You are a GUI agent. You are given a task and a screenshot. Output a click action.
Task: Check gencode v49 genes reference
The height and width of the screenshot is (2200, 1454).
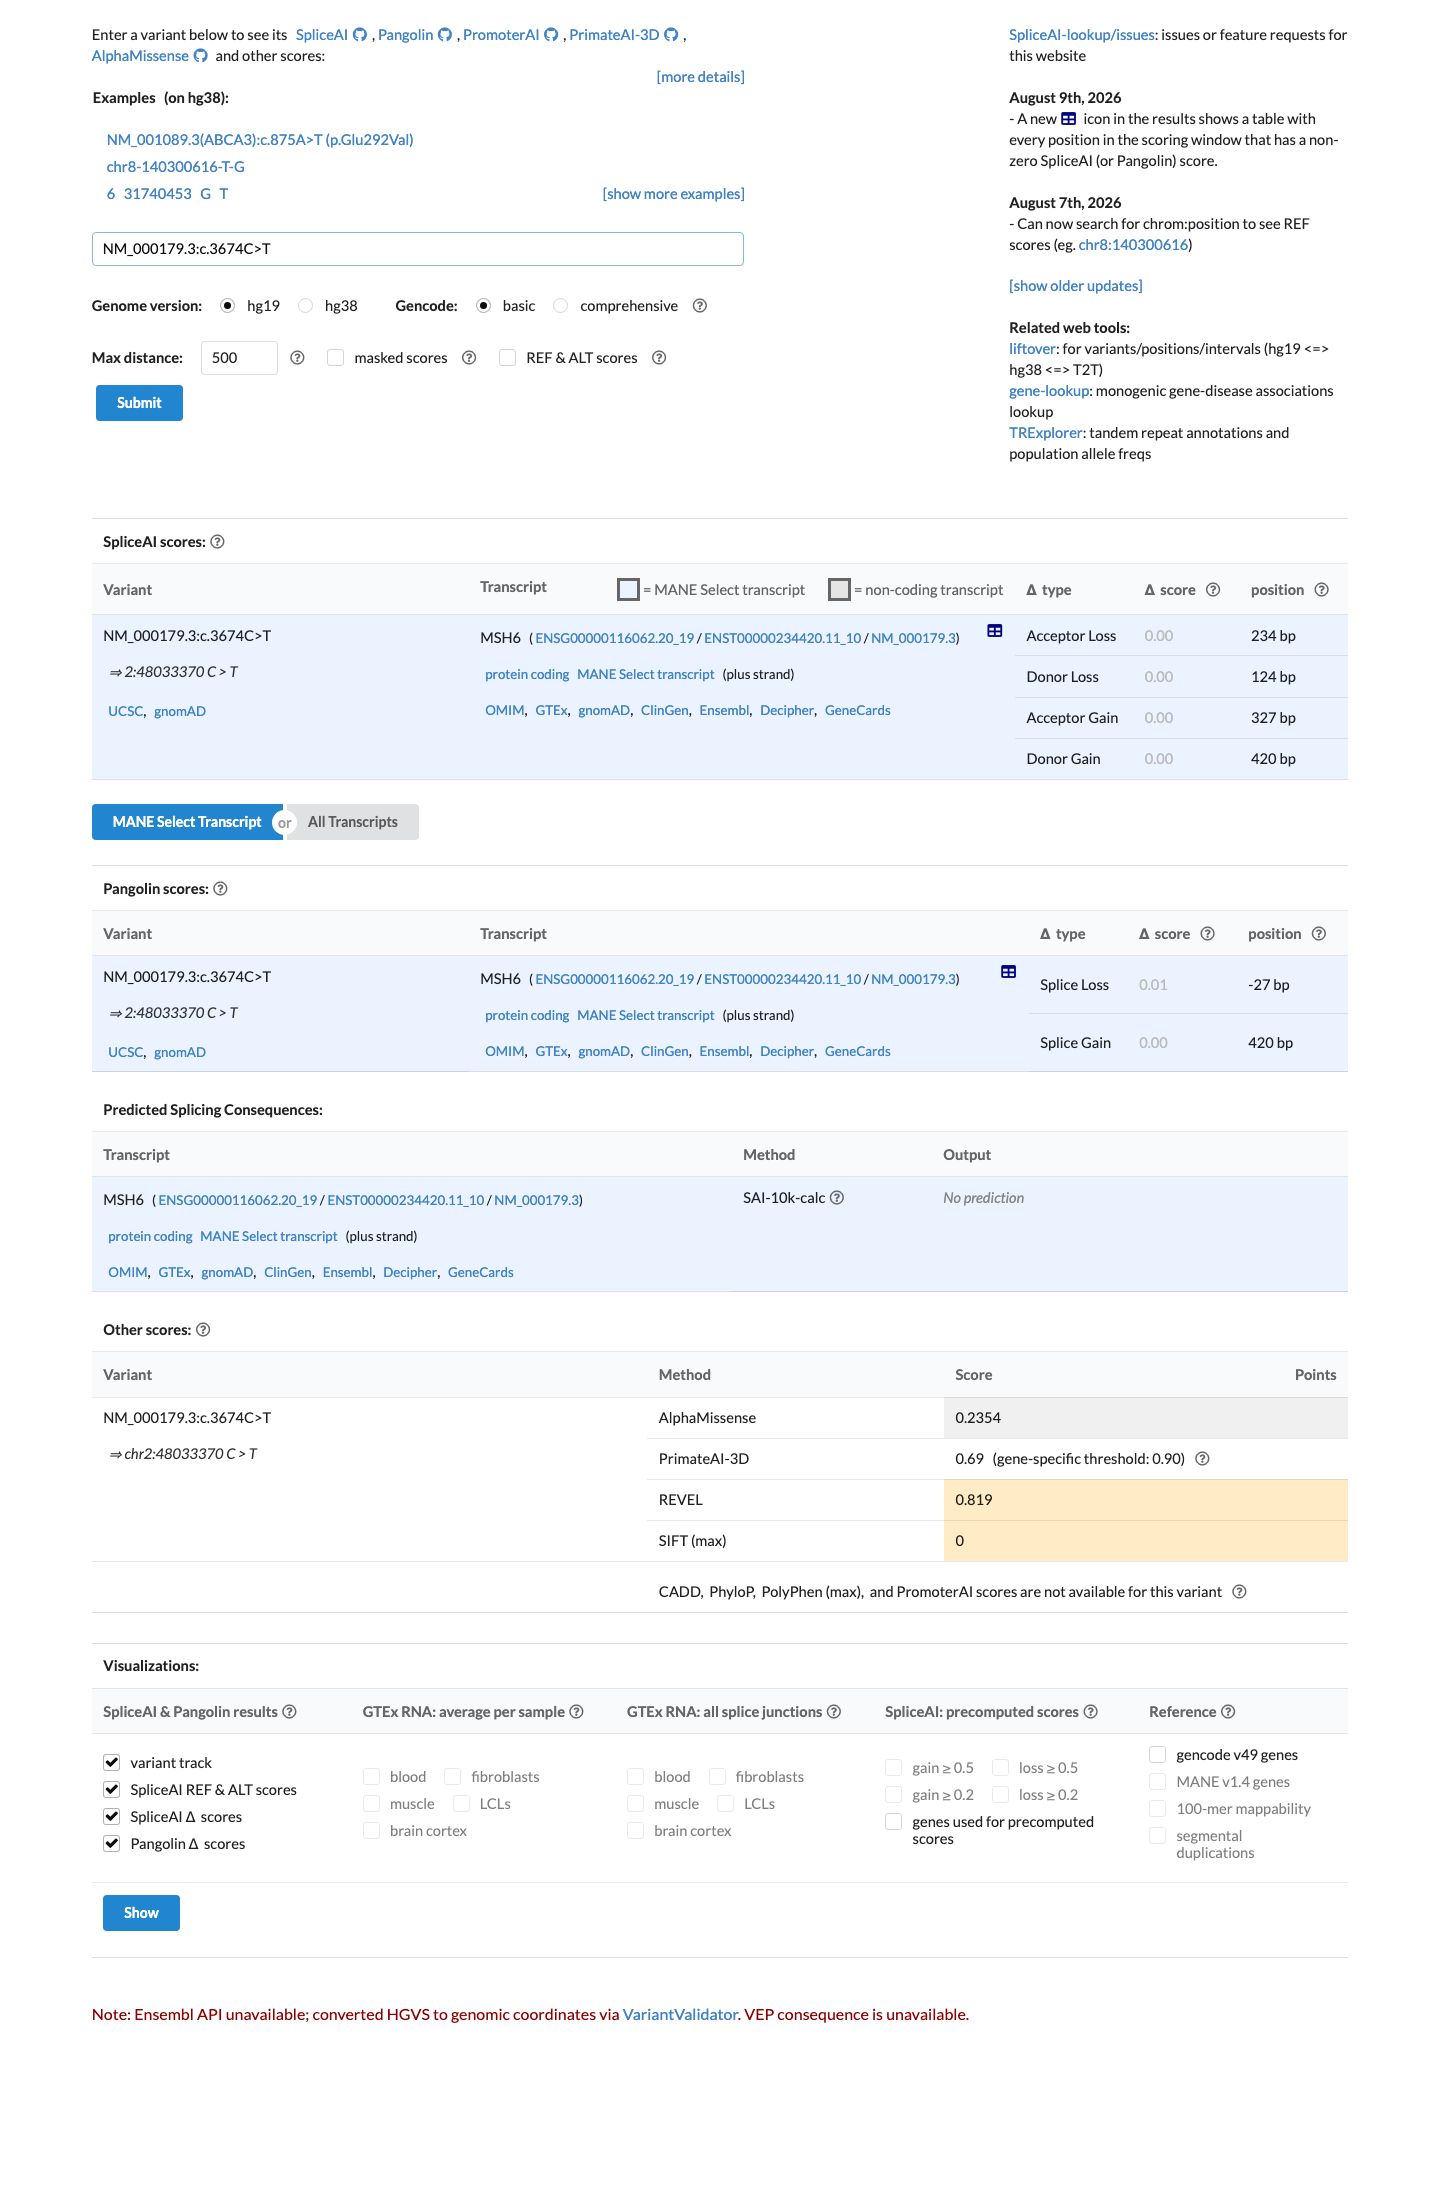pos(1158,1755)
